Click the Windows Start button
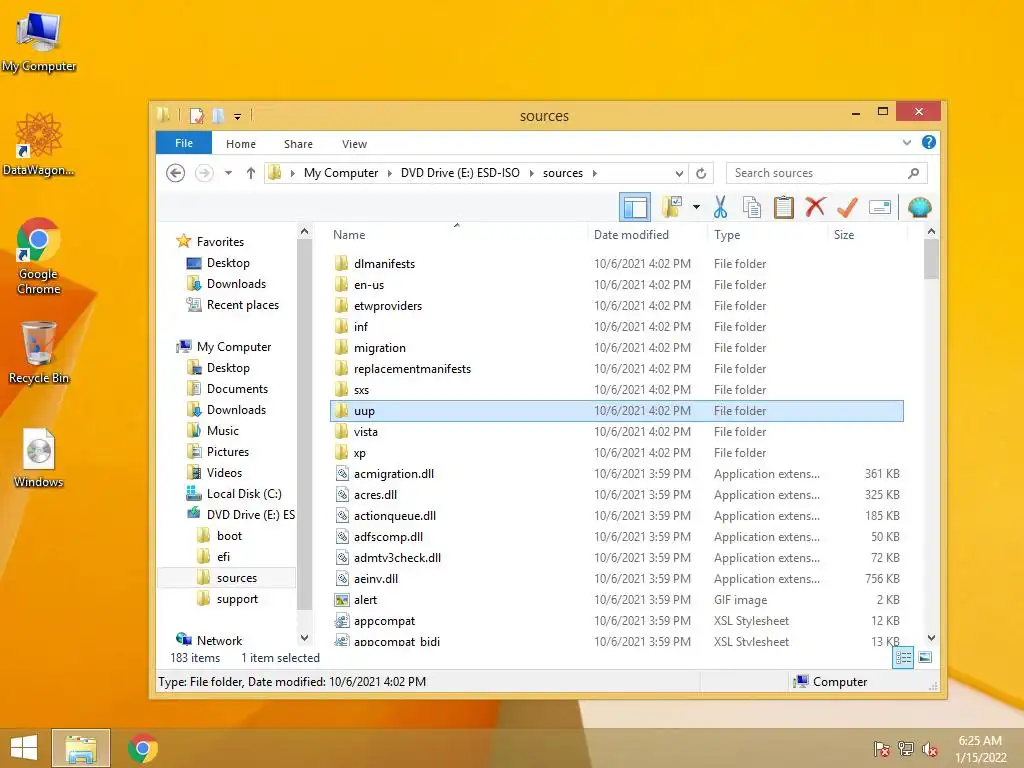 click(x=24, y=748)
